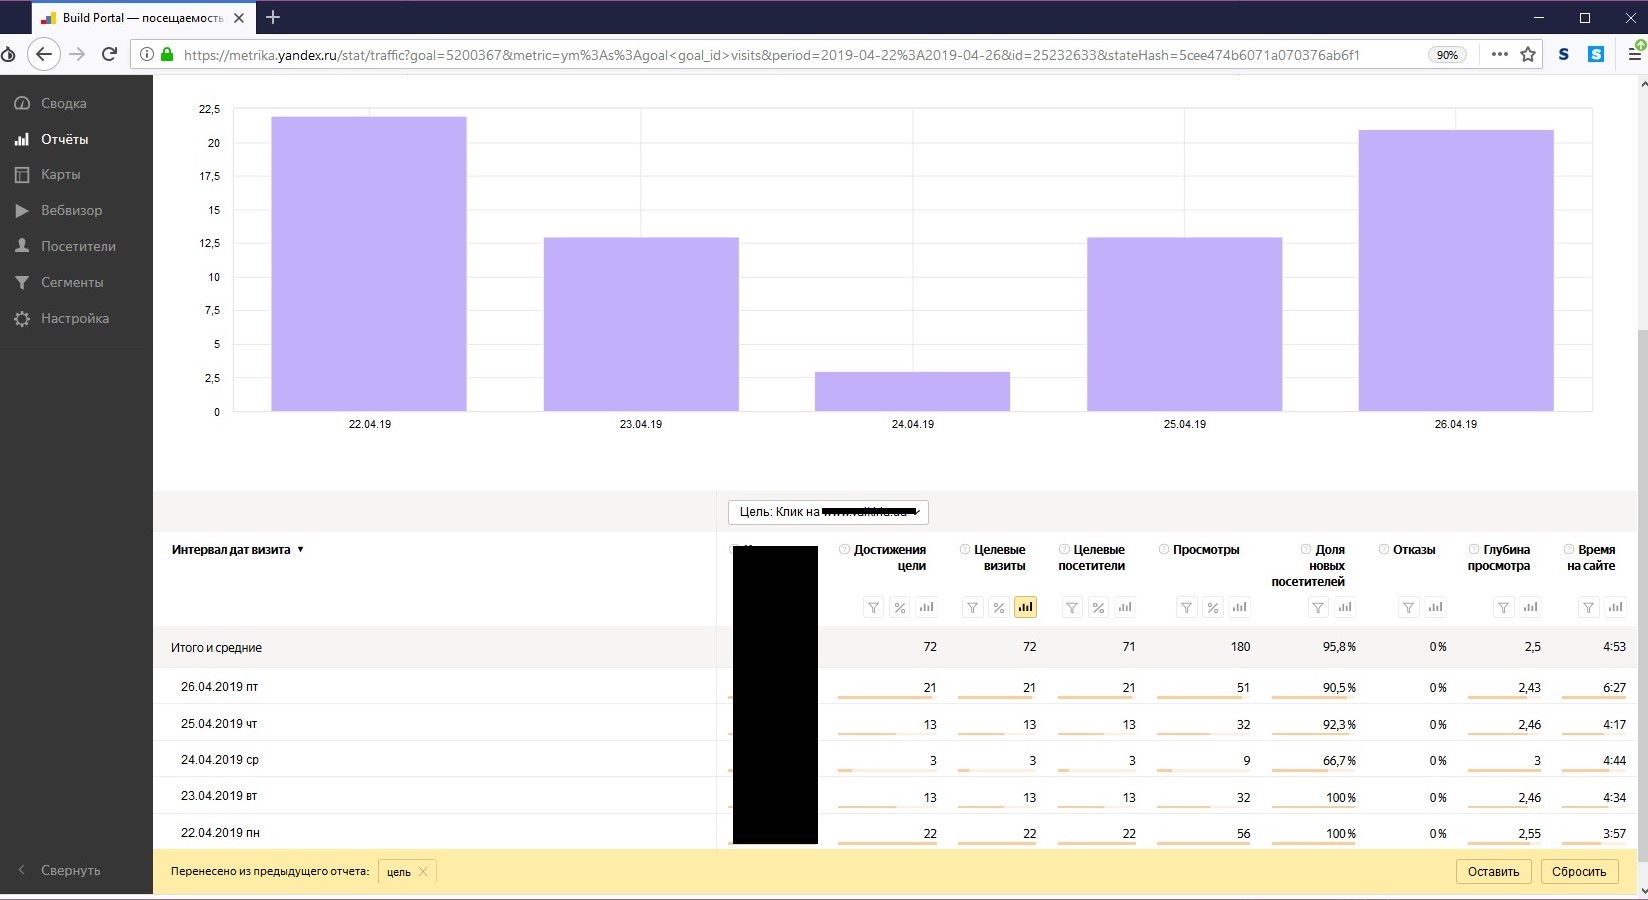Open the Сводка dashboard icon in sidebar
Viewport: 1648px width, 900px height.
pos(22,103)
